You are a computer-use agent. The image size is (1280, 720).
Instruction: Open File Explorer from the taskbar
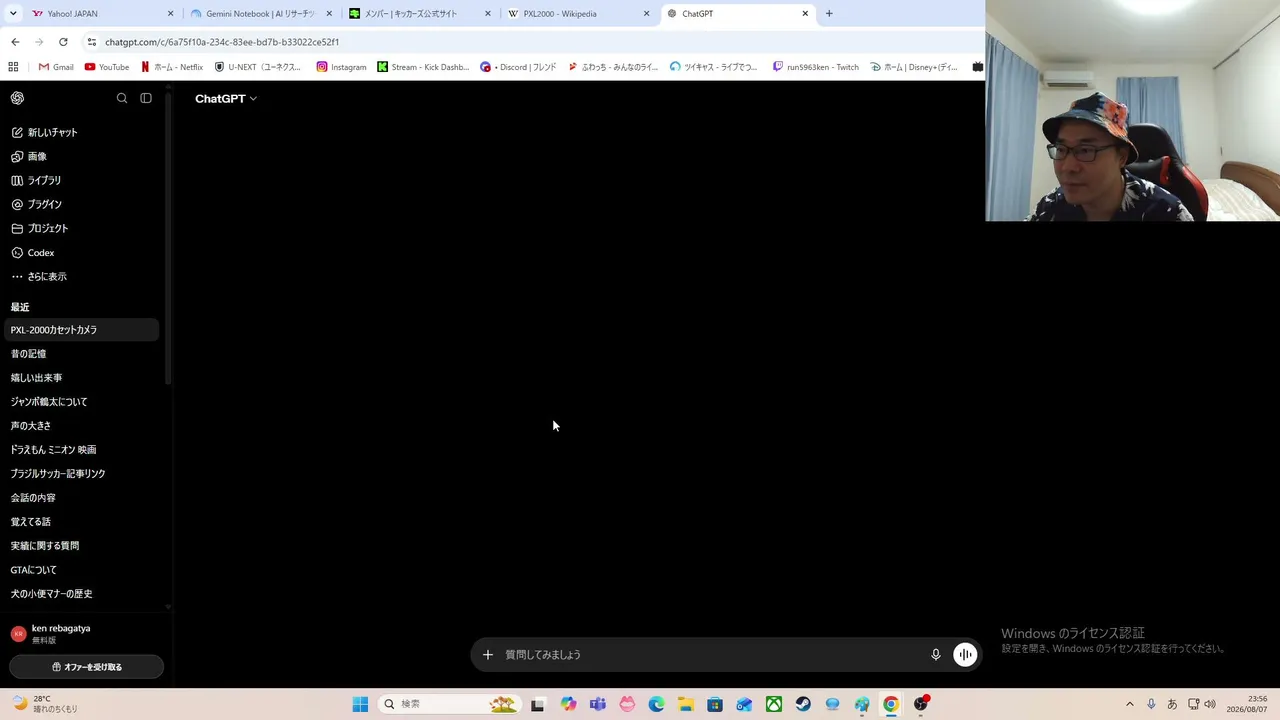tap(685, 704)
